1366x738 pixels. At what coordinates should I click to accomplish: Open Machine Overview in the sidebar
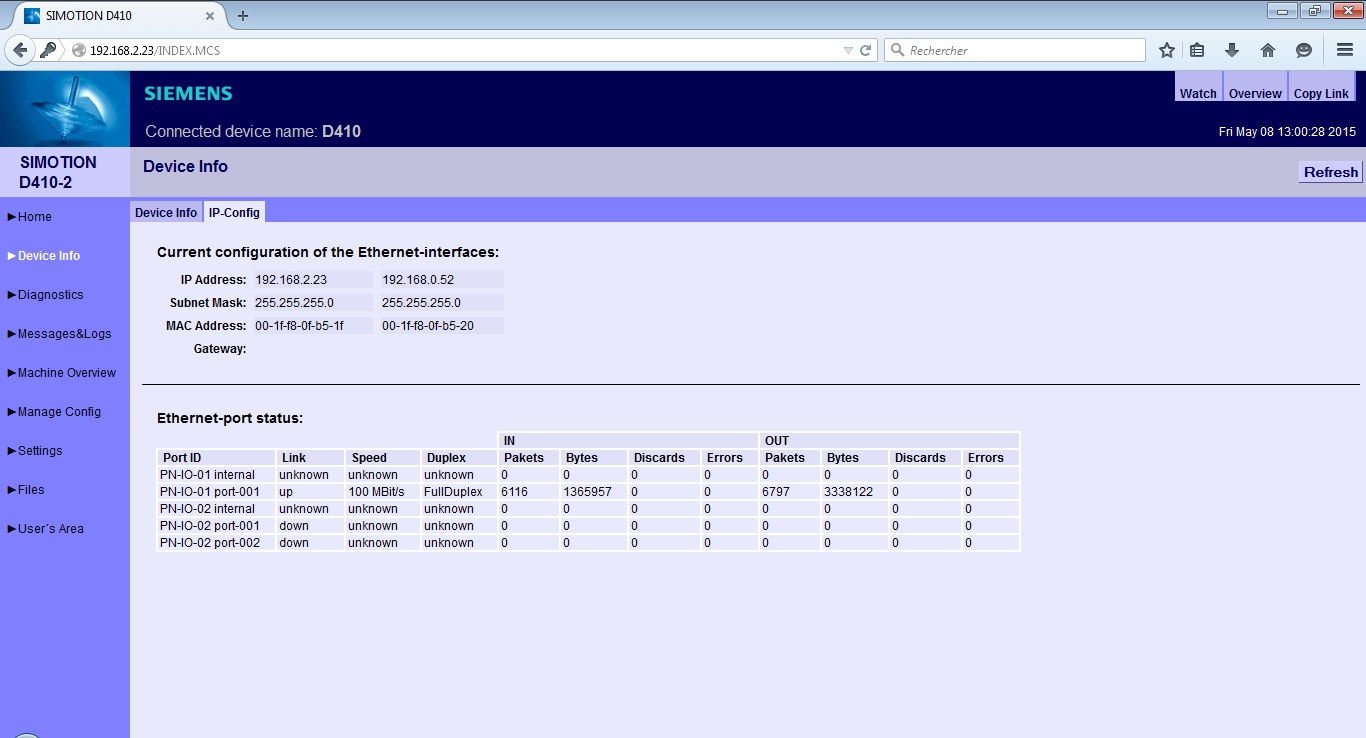click(x=67, y=373)
